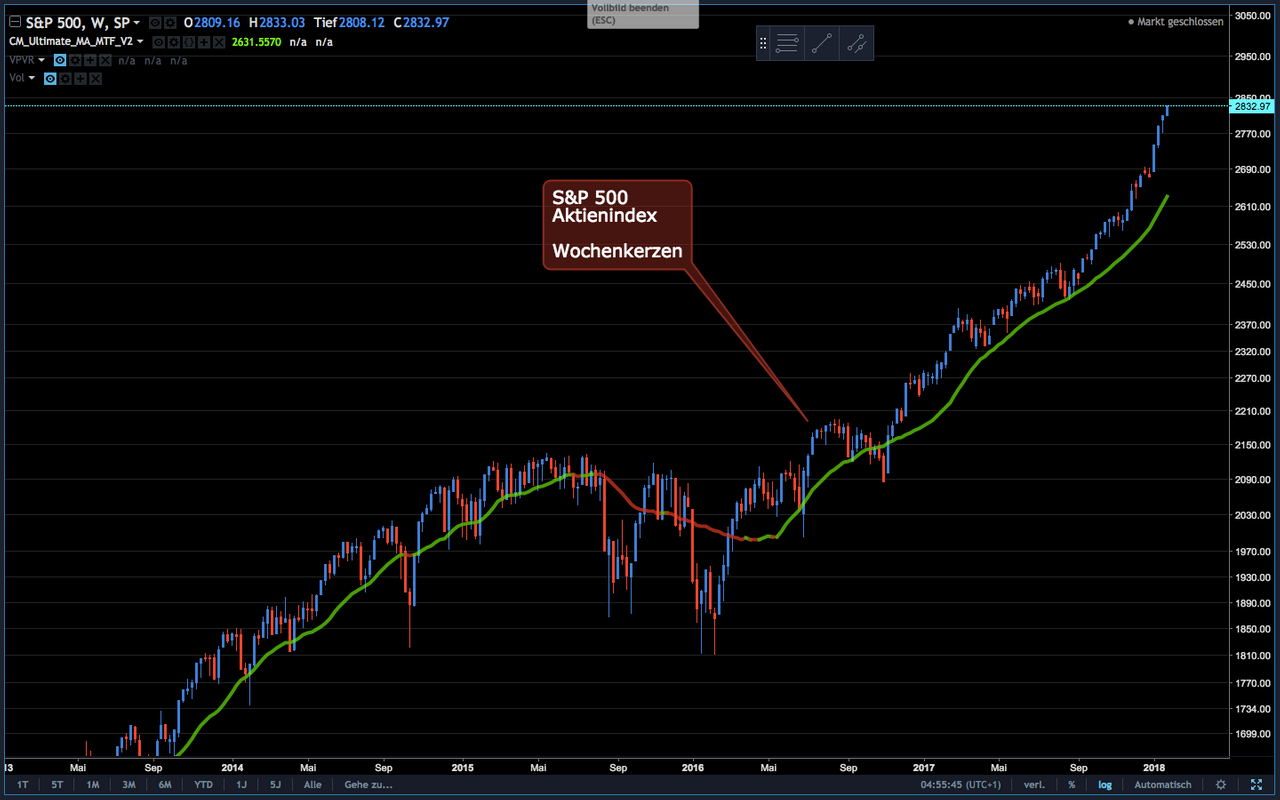The image size is (1280, 800).
Task: Set range to 5J
Action: 276,785
